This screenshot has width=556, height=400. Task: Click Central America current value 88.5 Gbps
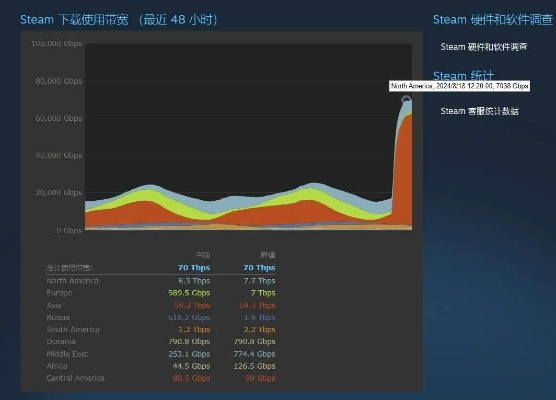[x=191, y=378]
